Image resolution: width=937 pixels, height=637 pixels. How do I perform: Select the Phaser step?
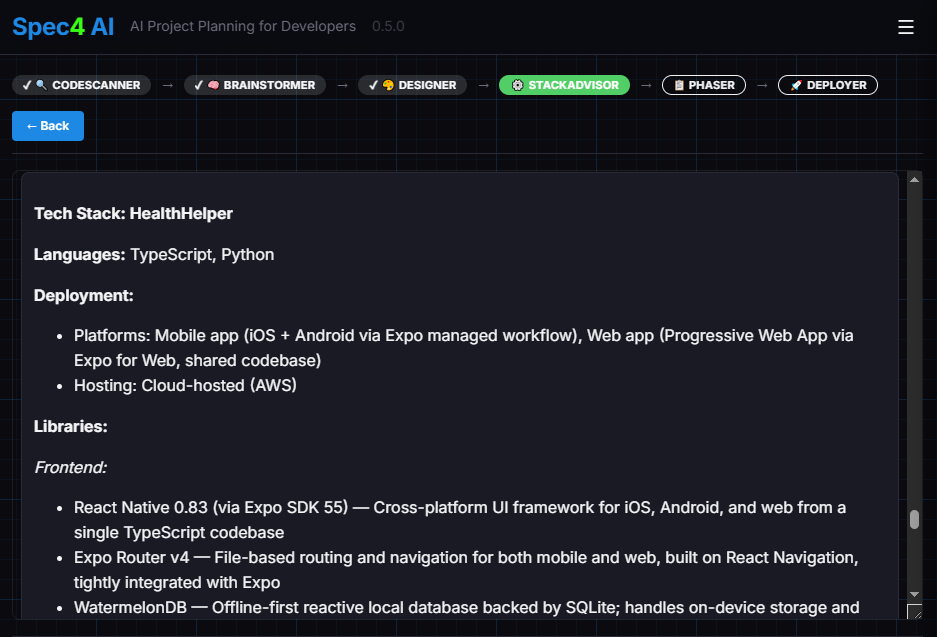[x=703, y=85]
